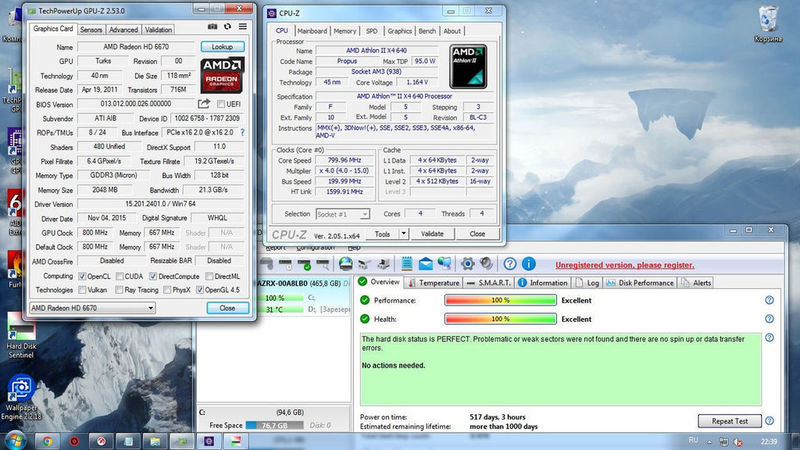Open the Socket #1 selection dropdown
This screenshot has width=800, height=450.
(342, 214)
